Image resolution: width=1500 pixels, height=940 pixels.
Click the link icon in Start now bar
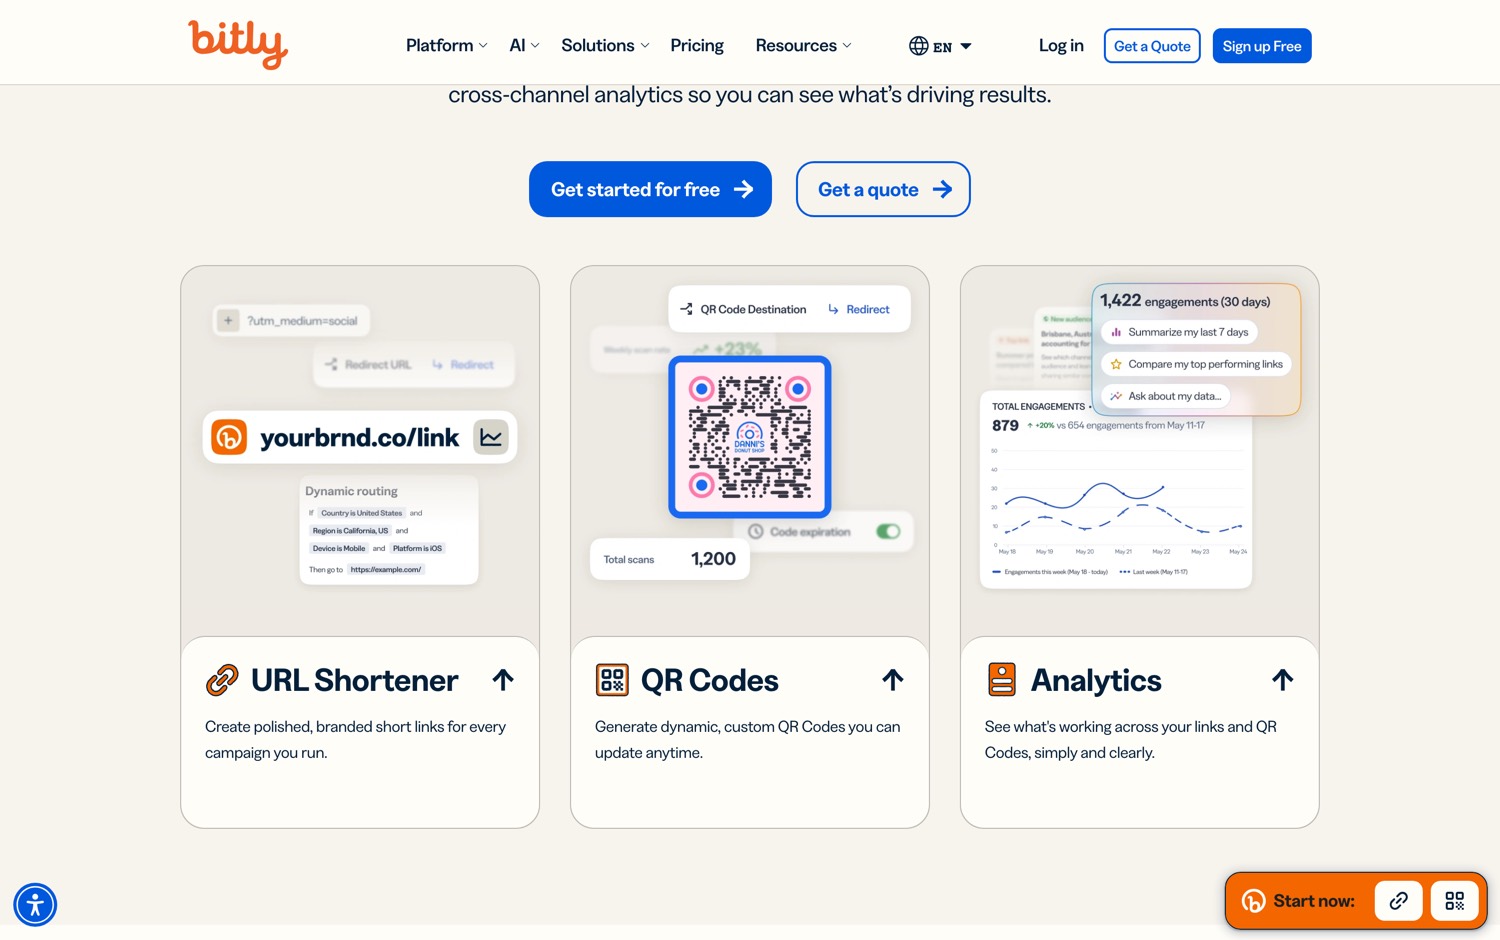tap(1399, 901)
